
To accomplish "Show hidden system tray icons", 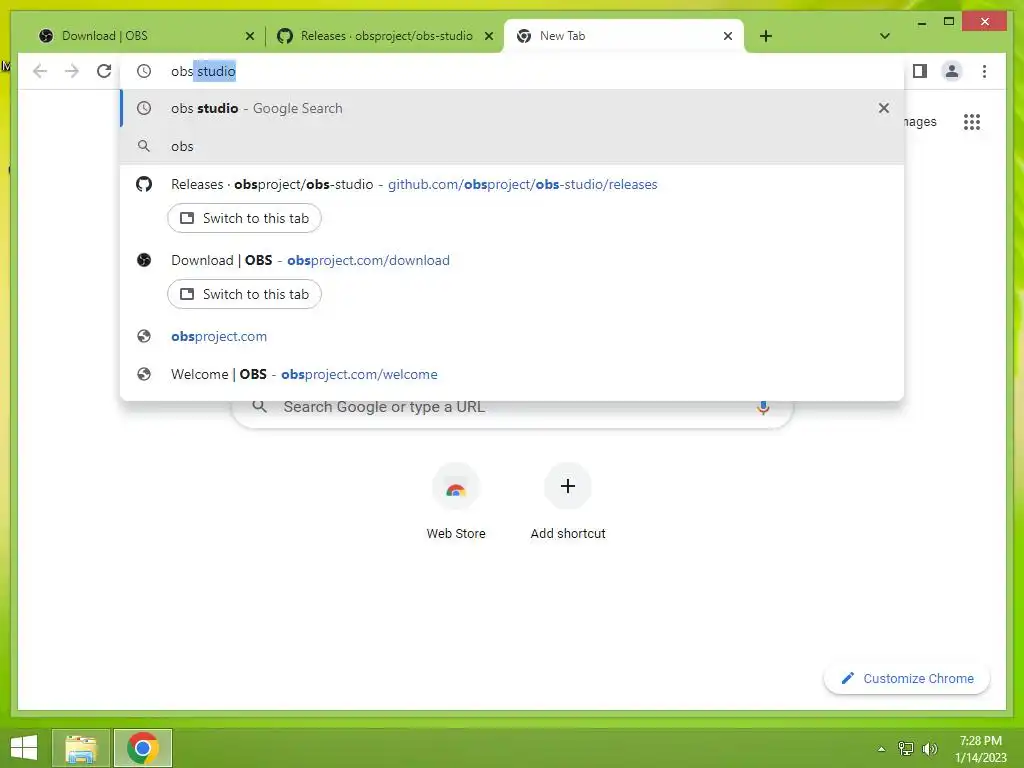I will coord(882,749).
